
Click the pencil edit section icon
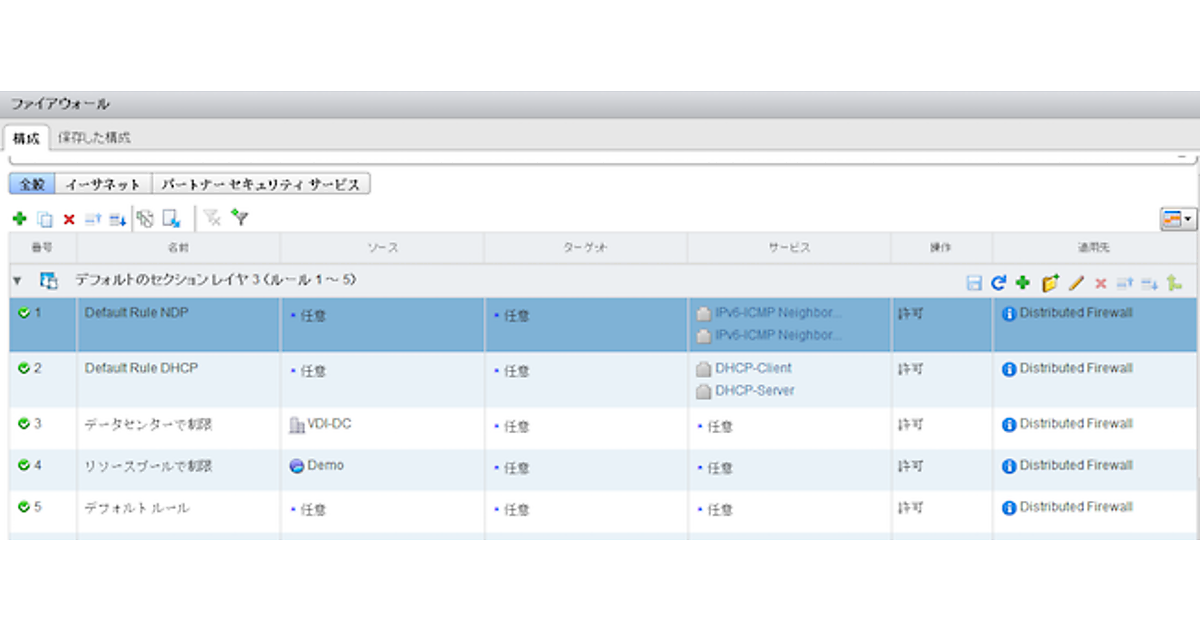click(x=1076, y=284)
